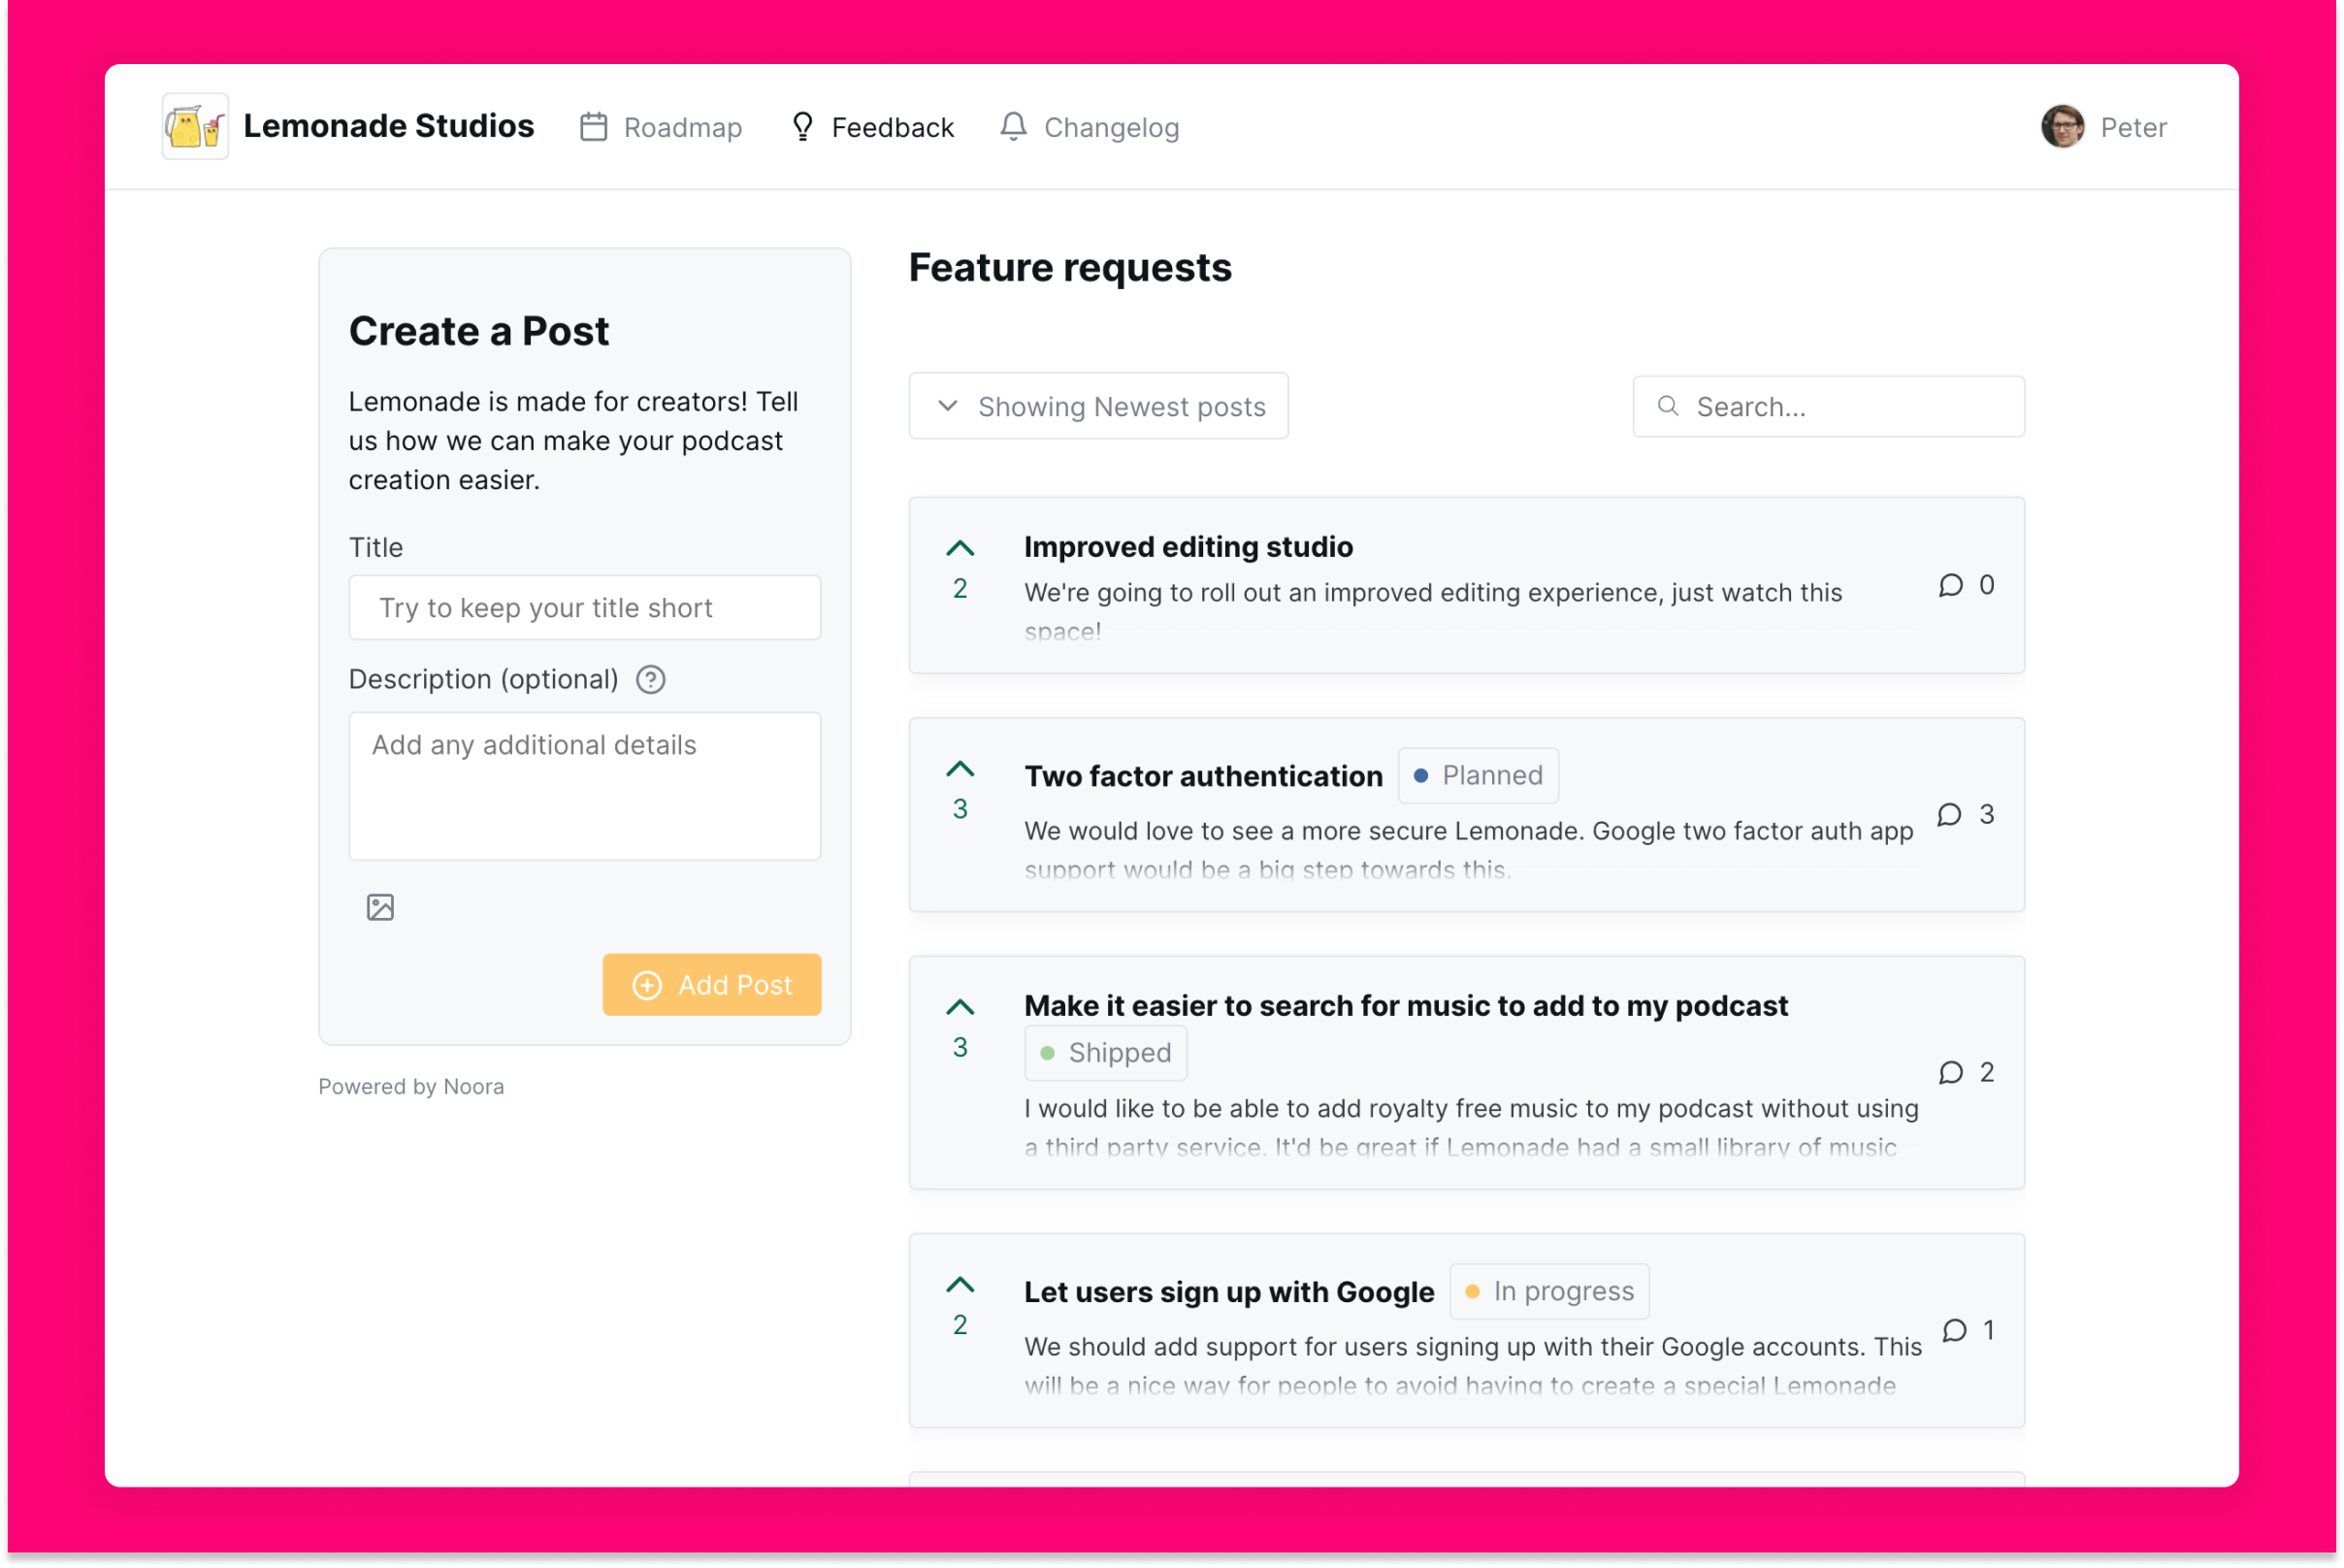Click the Description optional field
The width and height of the screenshot is (2344, 1568).
pyautogui.click(x=584, y=784)
